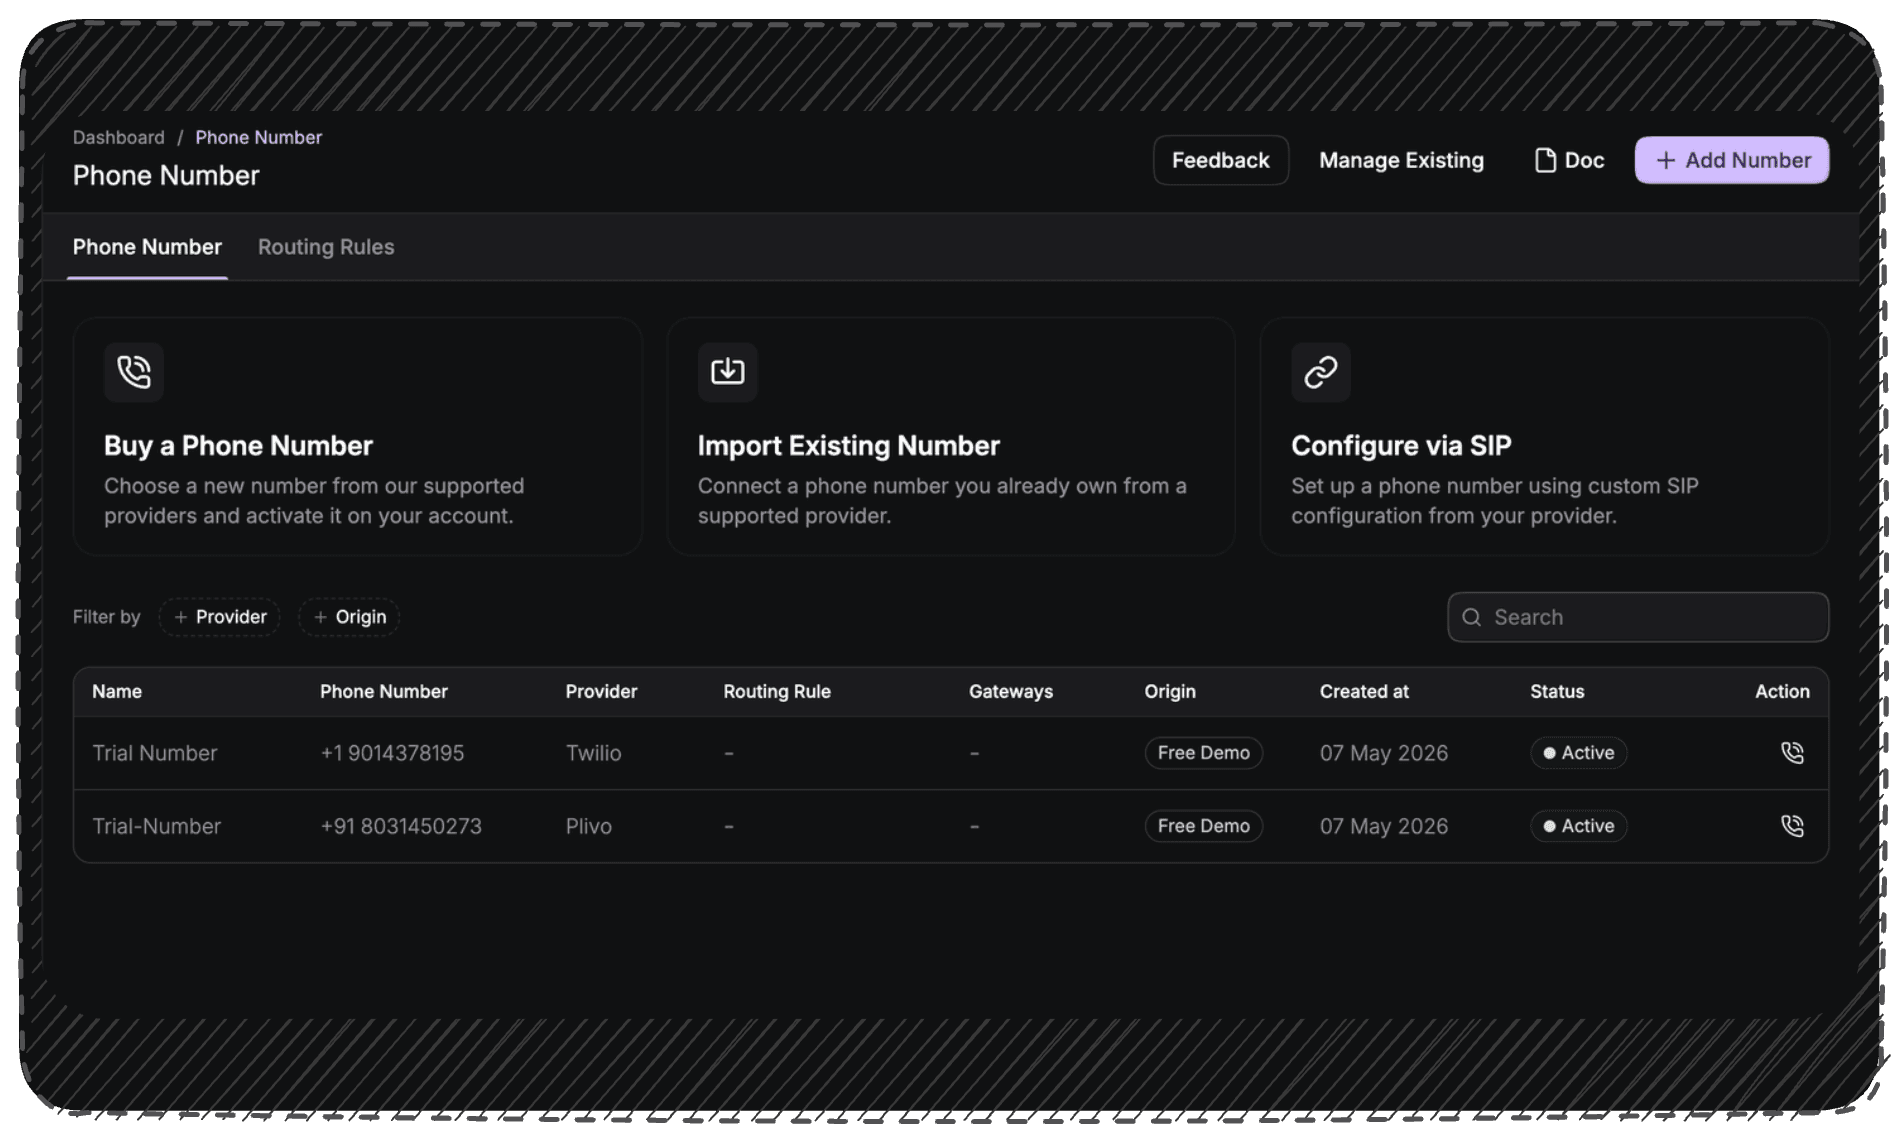Image resolution: width=1901 pixels, height=1132 pixels.
Task: Focus the Search input field
Action: [x=1638, y=617]
